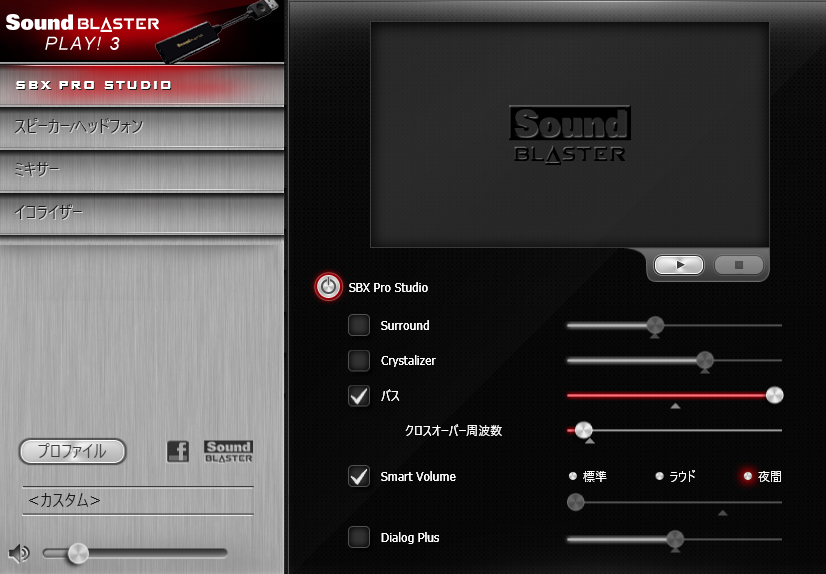
Task: Click the バス level slider handle
Action: pyautogui.click(x=774, y=395)
